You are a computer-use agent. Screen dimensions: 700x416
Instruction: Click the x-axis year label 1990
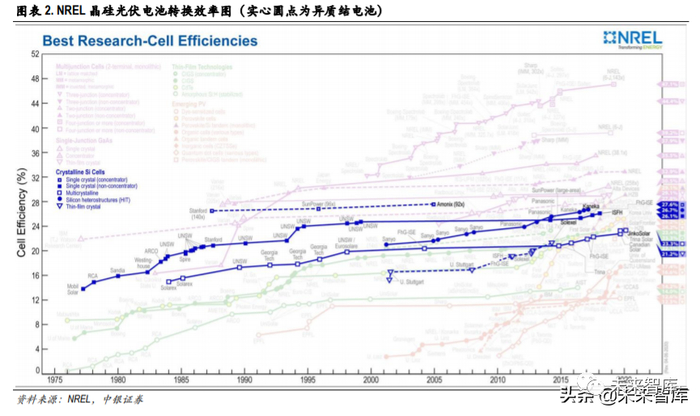tap(245, 380)
